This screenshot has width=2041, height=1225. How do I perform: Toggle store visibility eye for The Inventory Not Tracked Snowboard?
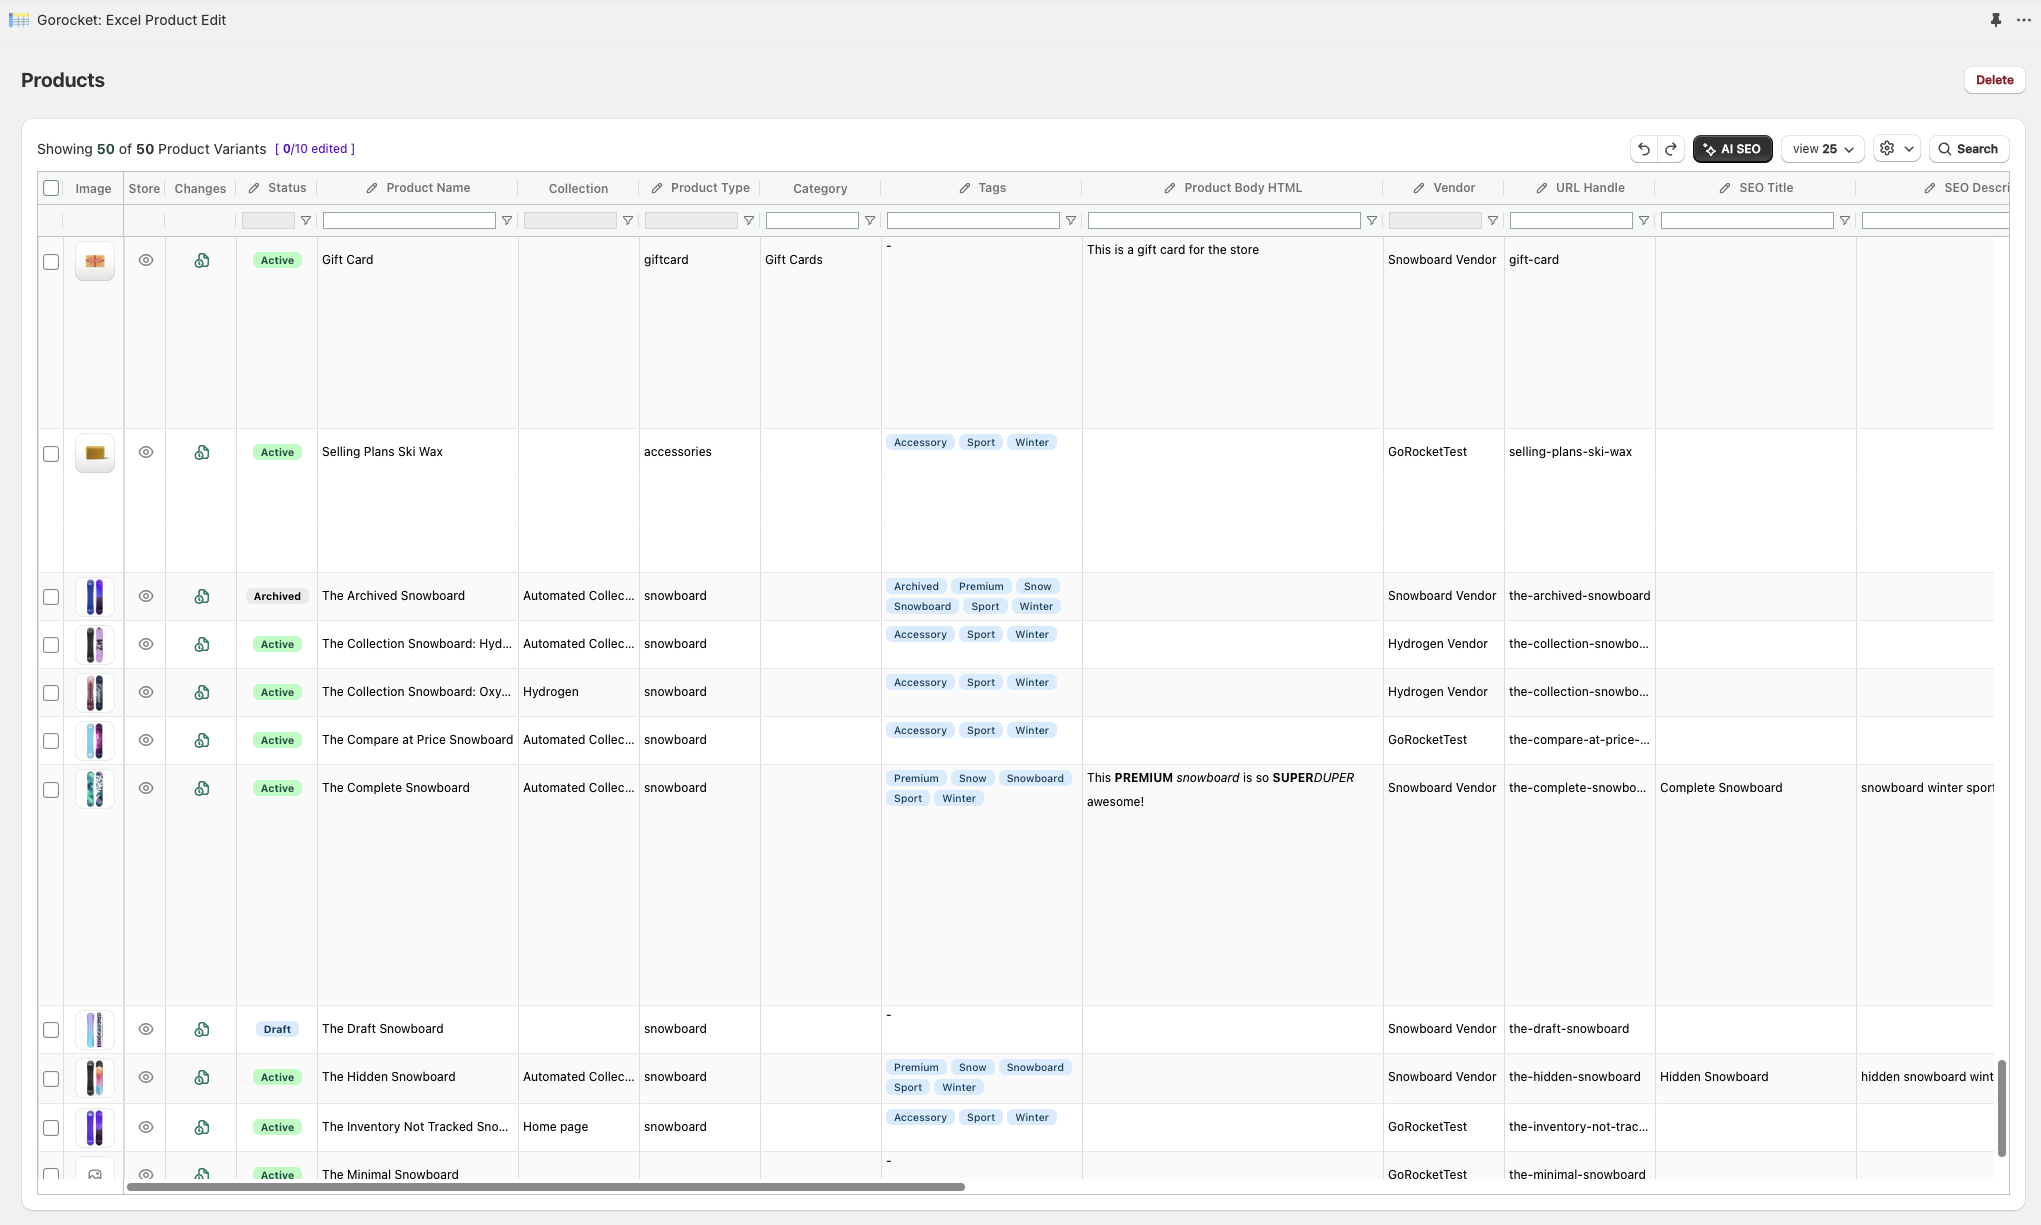(146, 1127)
